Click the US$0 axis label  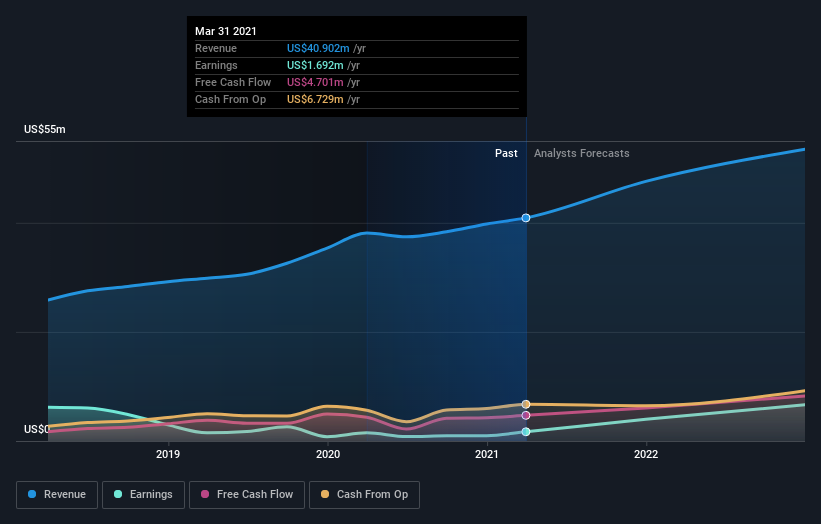coord(37,429)
